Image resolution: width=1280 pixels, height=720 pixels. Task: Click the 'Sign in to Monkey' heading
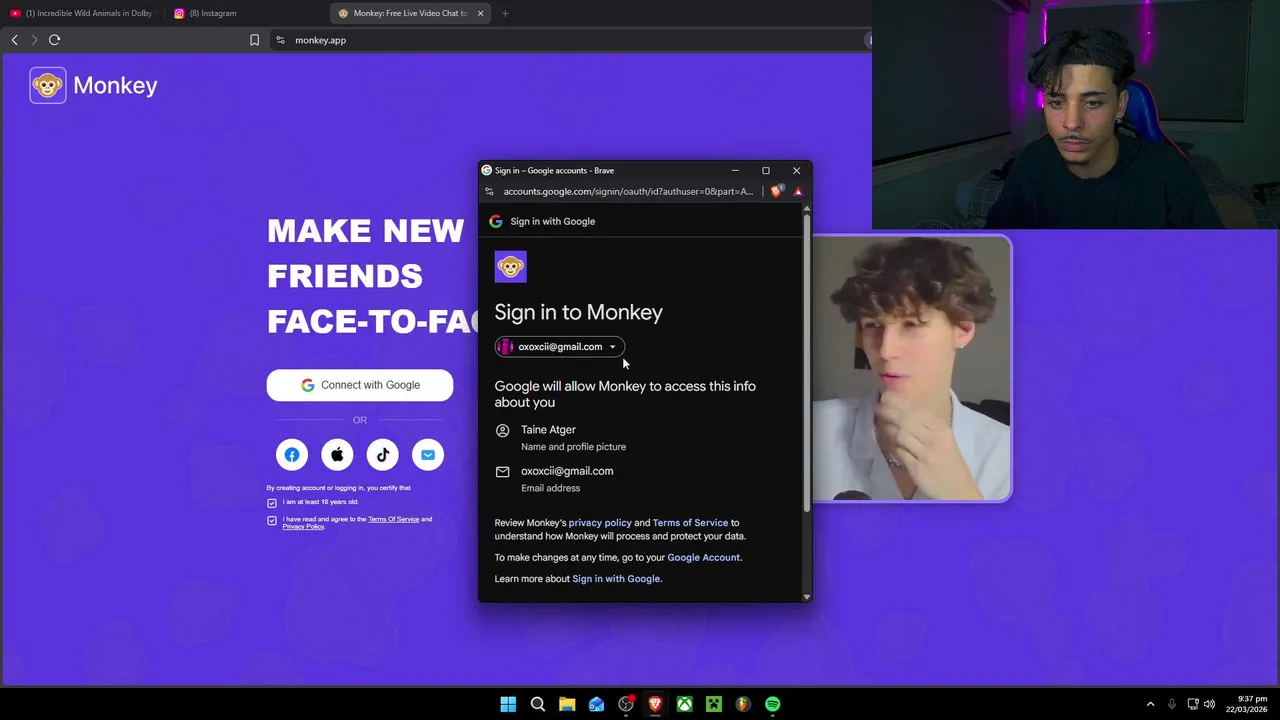(x=578, y=312)
